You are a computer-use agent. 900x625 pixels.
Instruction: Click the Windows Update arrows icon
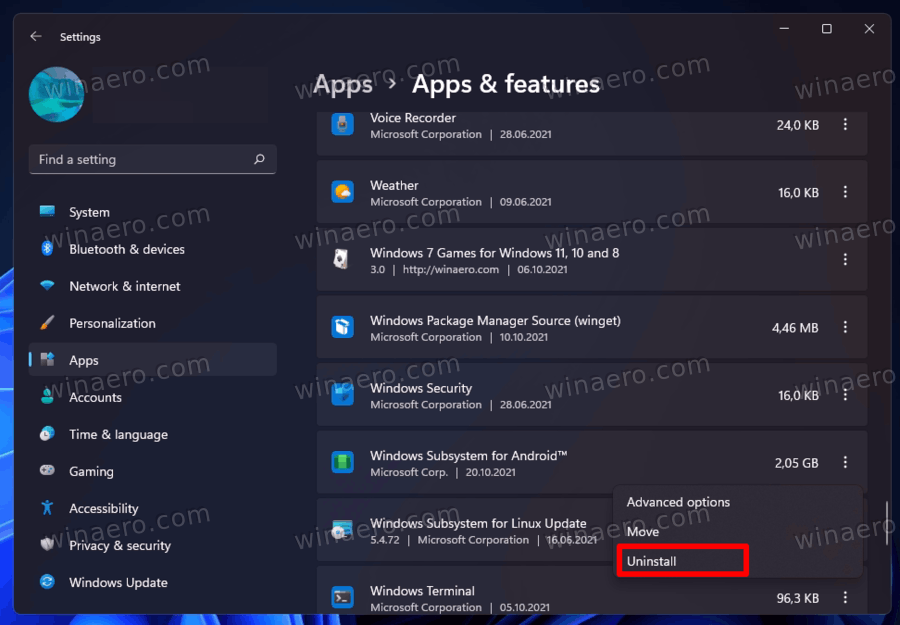click(47, 582)
